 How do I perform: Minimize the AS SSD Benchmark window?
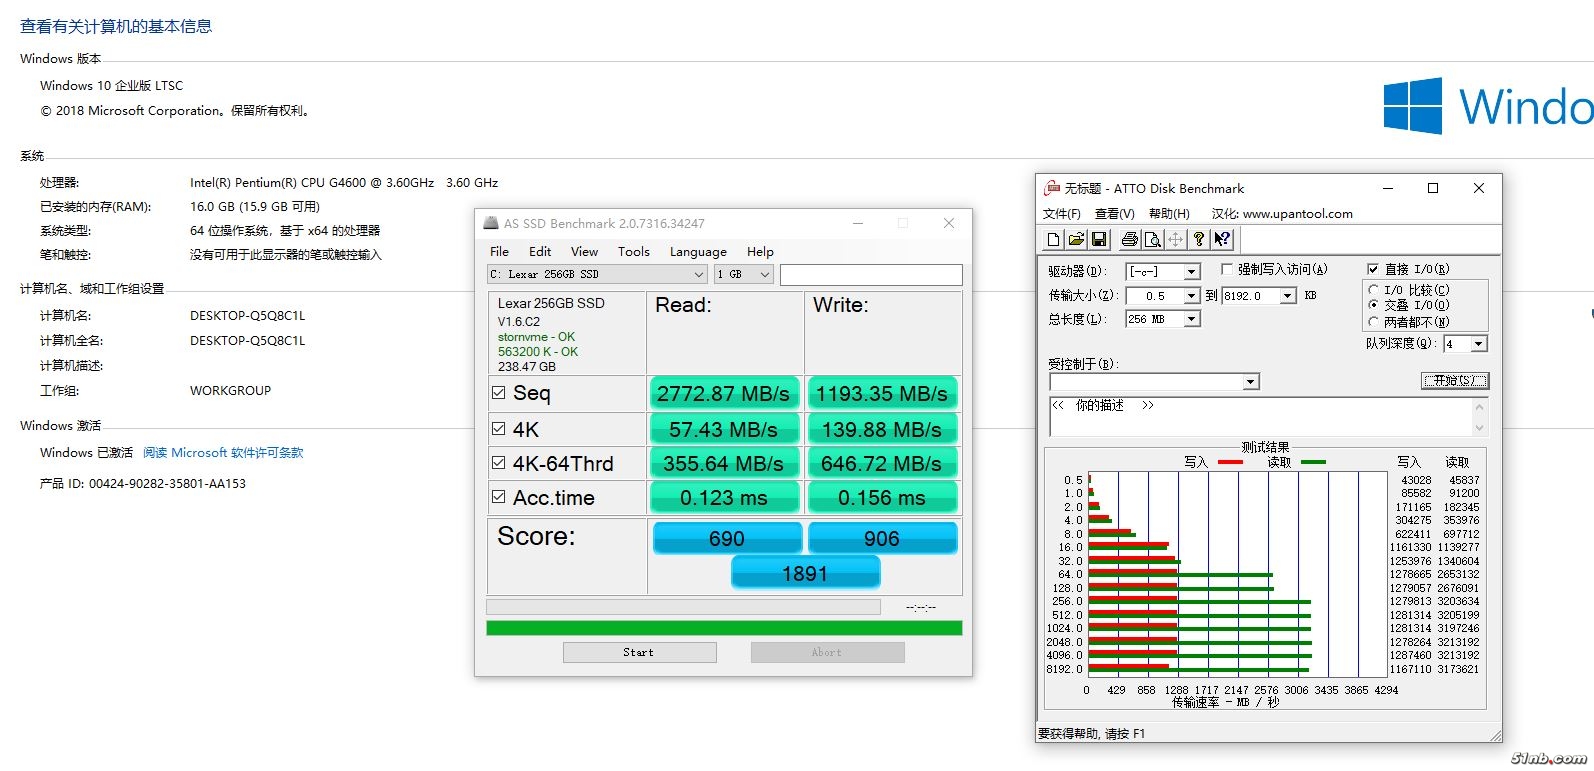[857, 223]
